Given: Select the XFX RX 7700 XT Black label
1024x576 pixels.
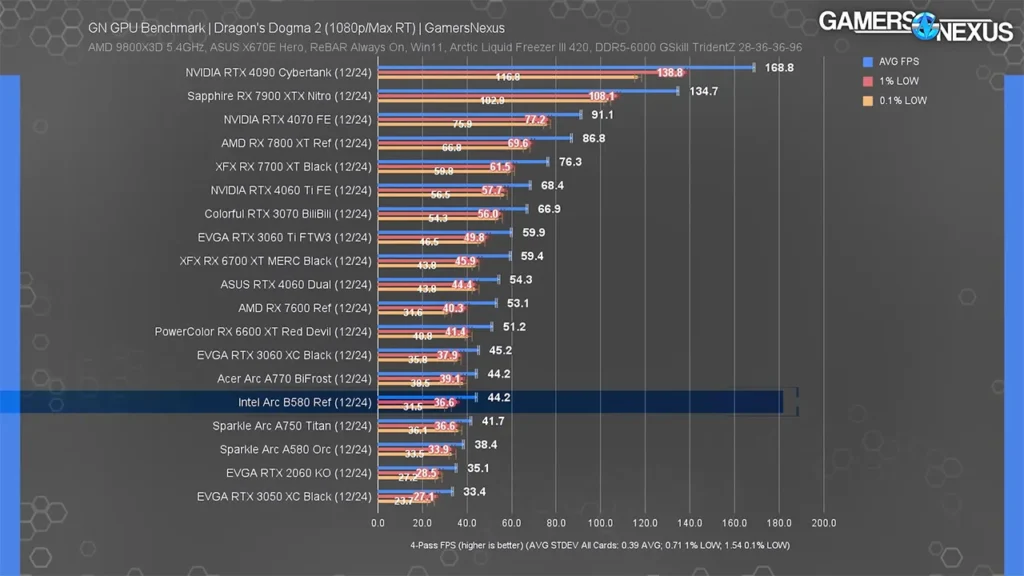Looking at the screenshot, I should [293, 167].
